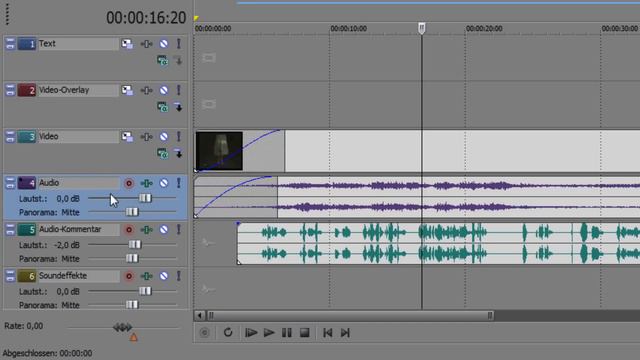The image size is (640, 360).
Task: Solo the Audio-Kommentar track
Action: 179,230
